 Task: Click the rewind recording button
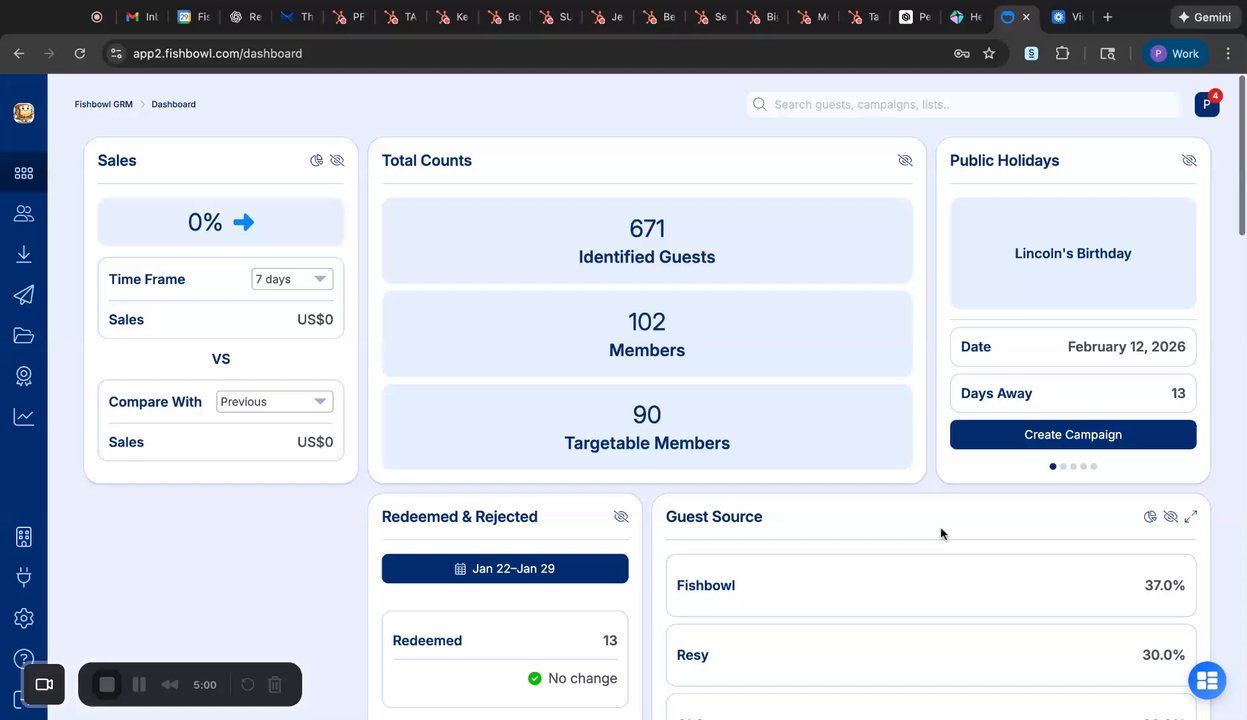click(x=170, y=685)
